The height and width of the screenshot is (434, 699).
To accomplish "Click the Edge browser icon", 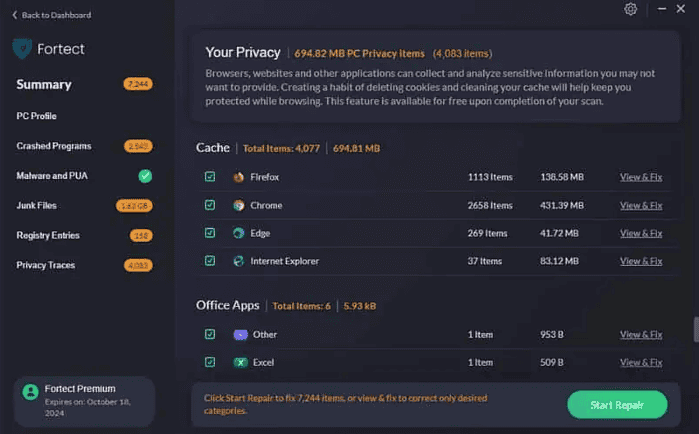I will click(239, 233).
